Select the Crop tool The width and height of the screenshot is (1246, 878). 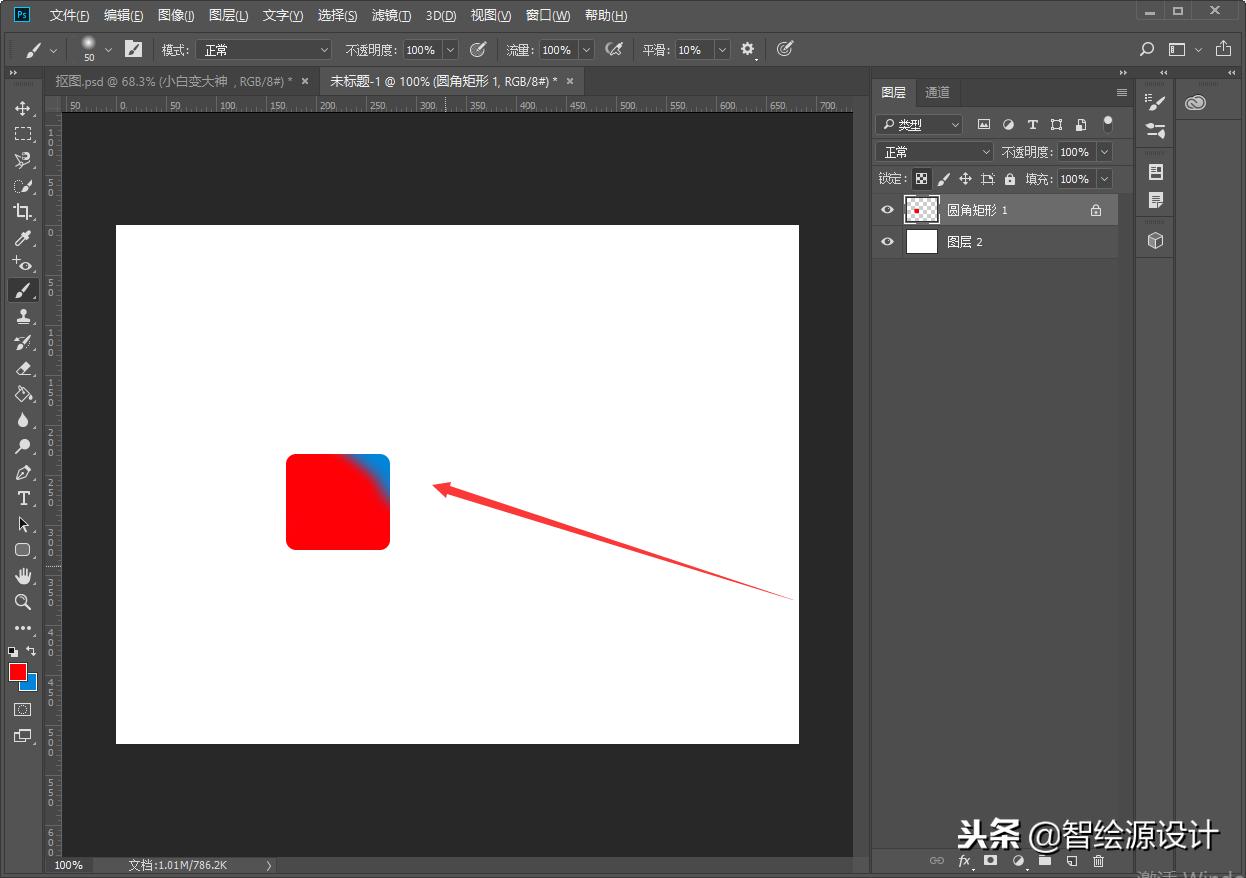22,212
